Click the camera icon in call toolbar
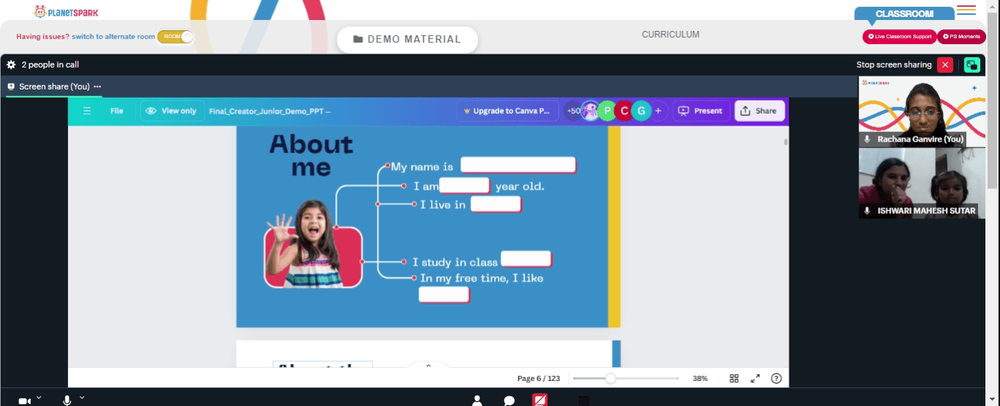This screenshot has width=1000, height=406. pyautogui.click(x=24, y=401)
